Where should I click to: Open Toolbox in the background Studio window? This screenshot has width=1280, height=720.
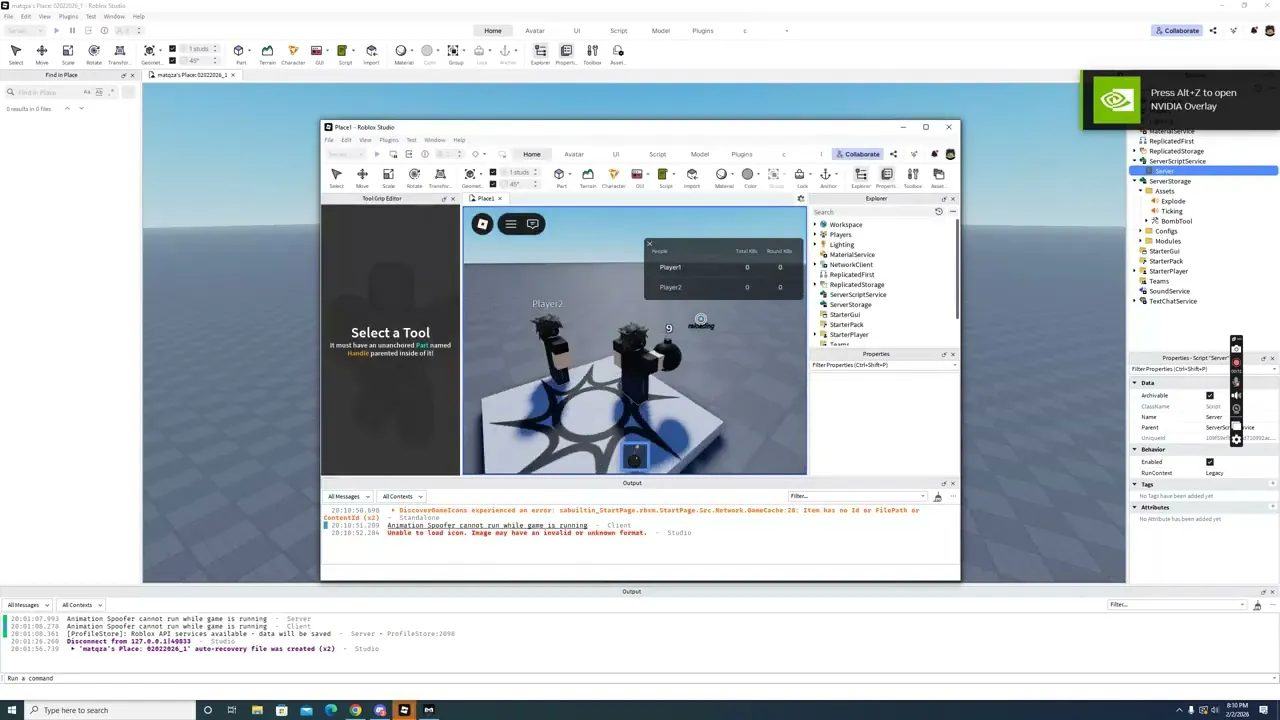pos(592,54)
